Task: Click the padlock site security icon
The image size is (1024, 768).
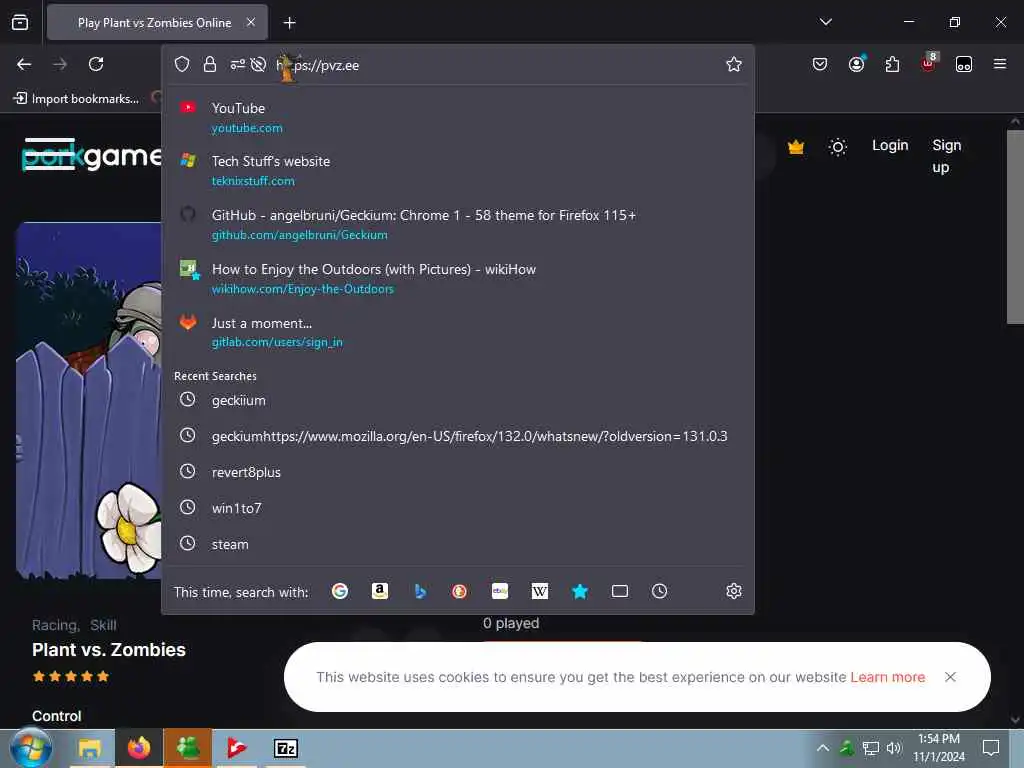Action: (x=210, y=64)
